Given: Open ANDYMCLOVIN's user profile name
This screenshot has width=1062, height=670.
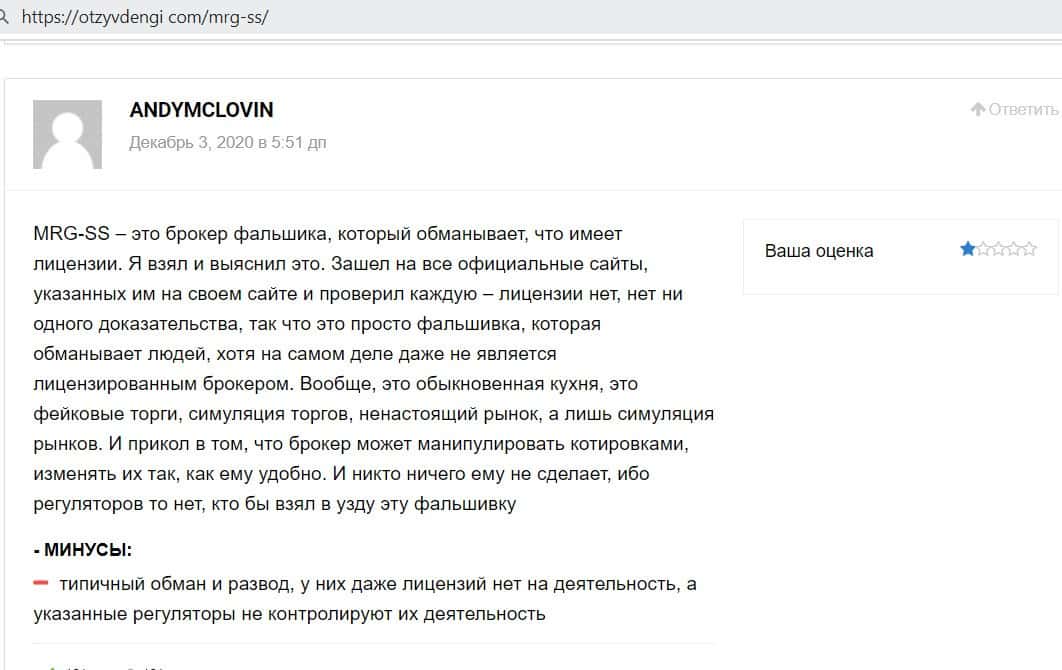Looking at the screenshot, I should (x=201, y=110).
